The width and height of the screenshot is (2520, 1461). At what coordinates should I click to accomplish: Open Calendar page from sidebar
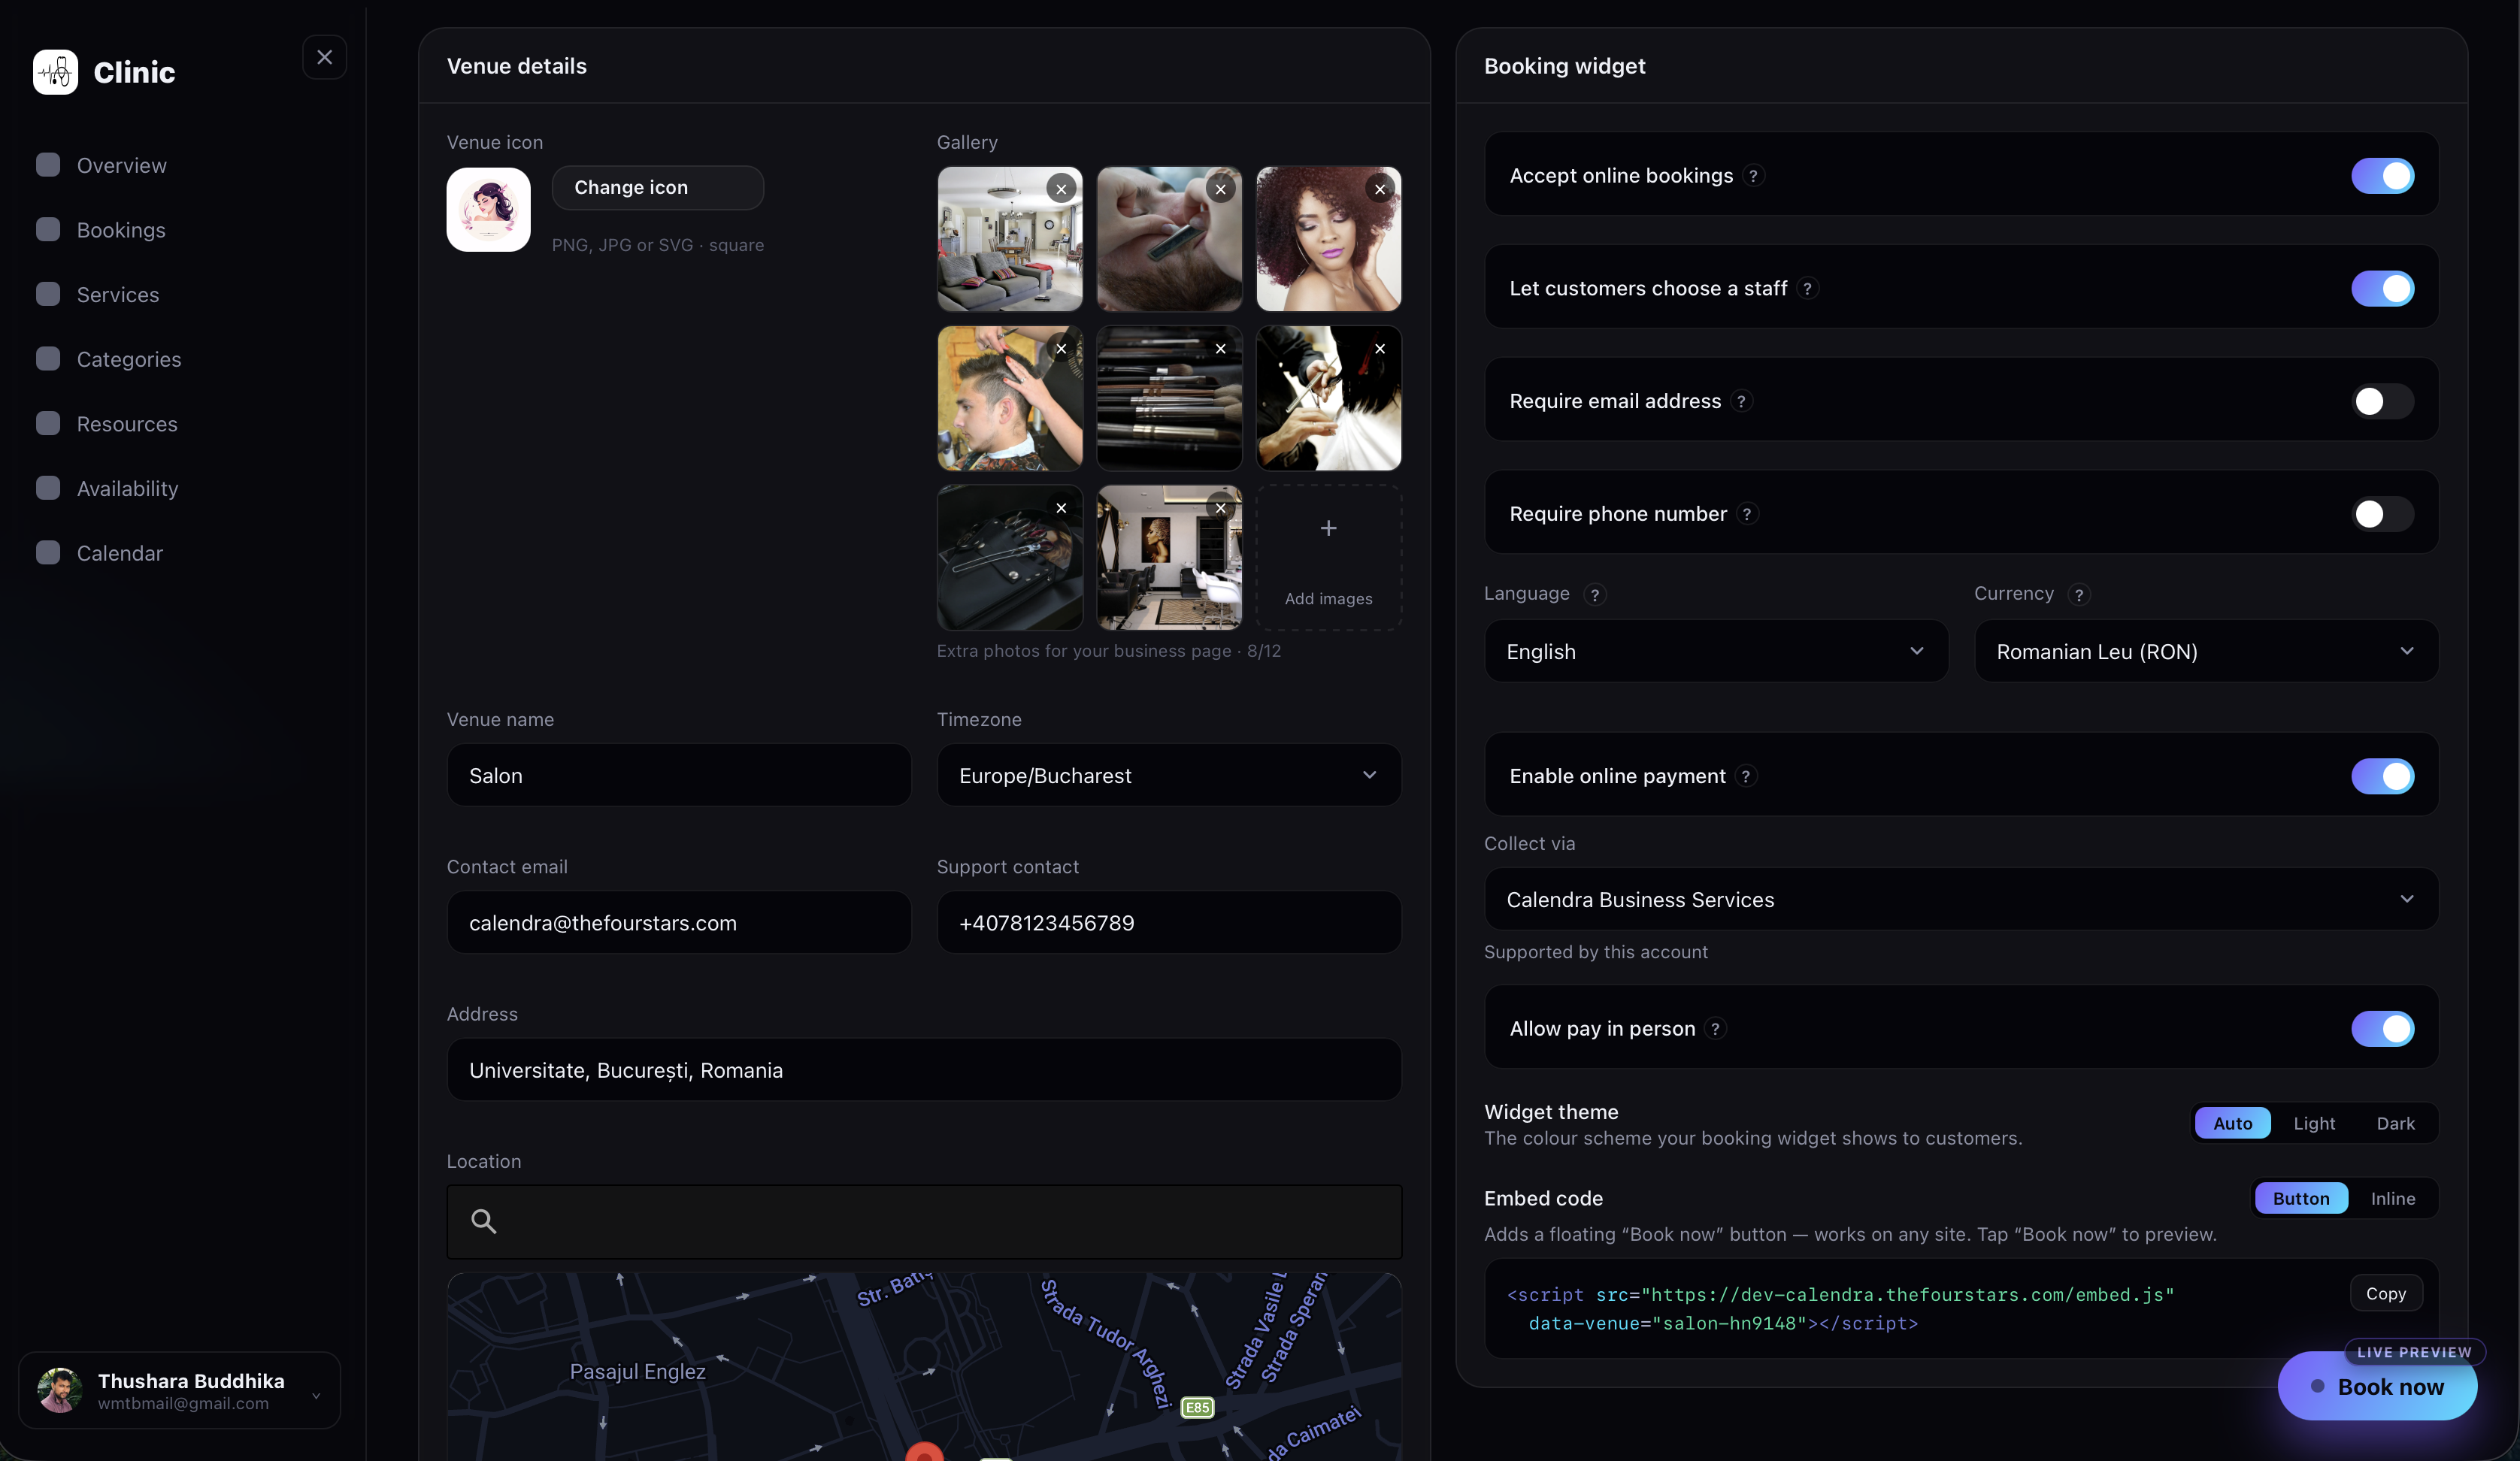120,553
